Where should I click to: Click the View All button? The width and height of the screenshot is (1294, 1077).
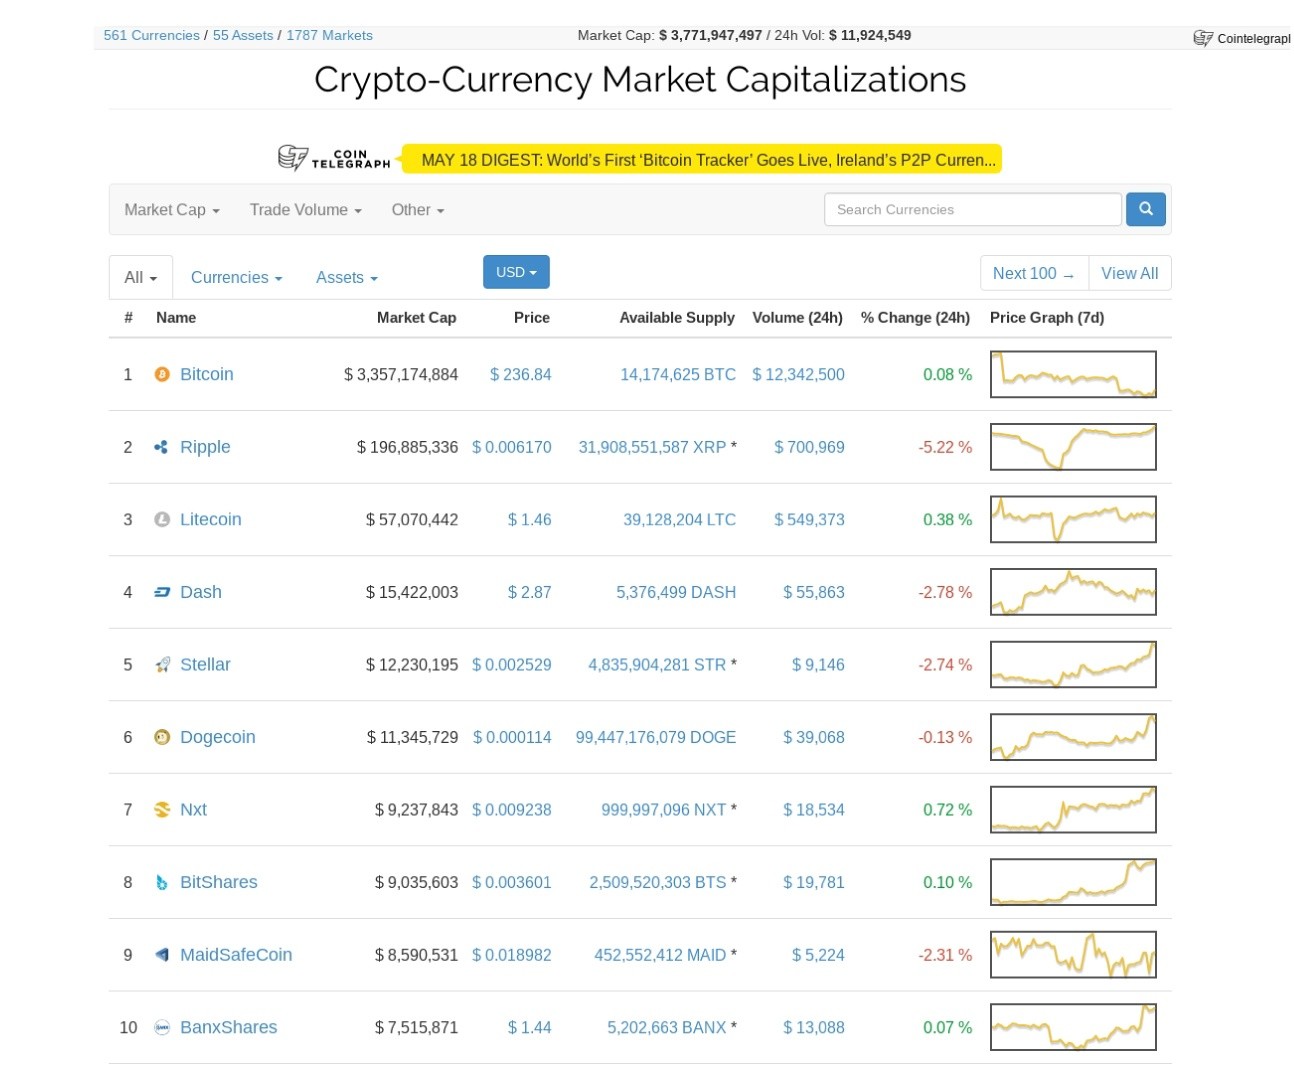(x=1129, y=273)
